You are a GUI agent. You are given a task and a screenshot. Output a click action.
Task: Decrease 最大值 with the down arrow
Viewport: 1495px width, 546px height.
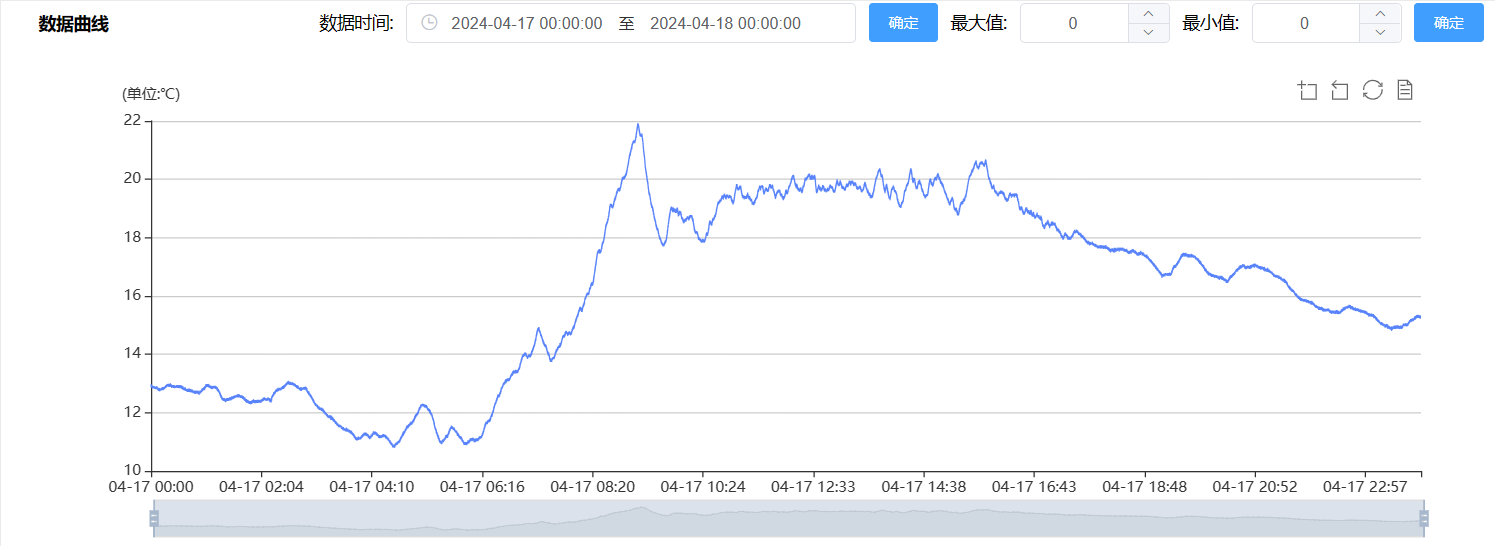coord(1148,33)
